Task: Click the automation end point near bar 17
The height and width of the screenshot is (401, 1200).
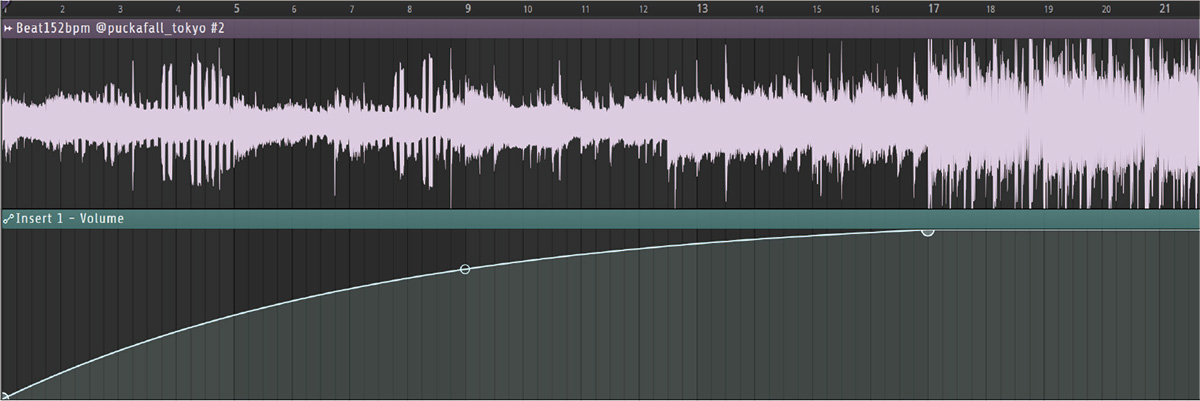Action: [927, 231]
